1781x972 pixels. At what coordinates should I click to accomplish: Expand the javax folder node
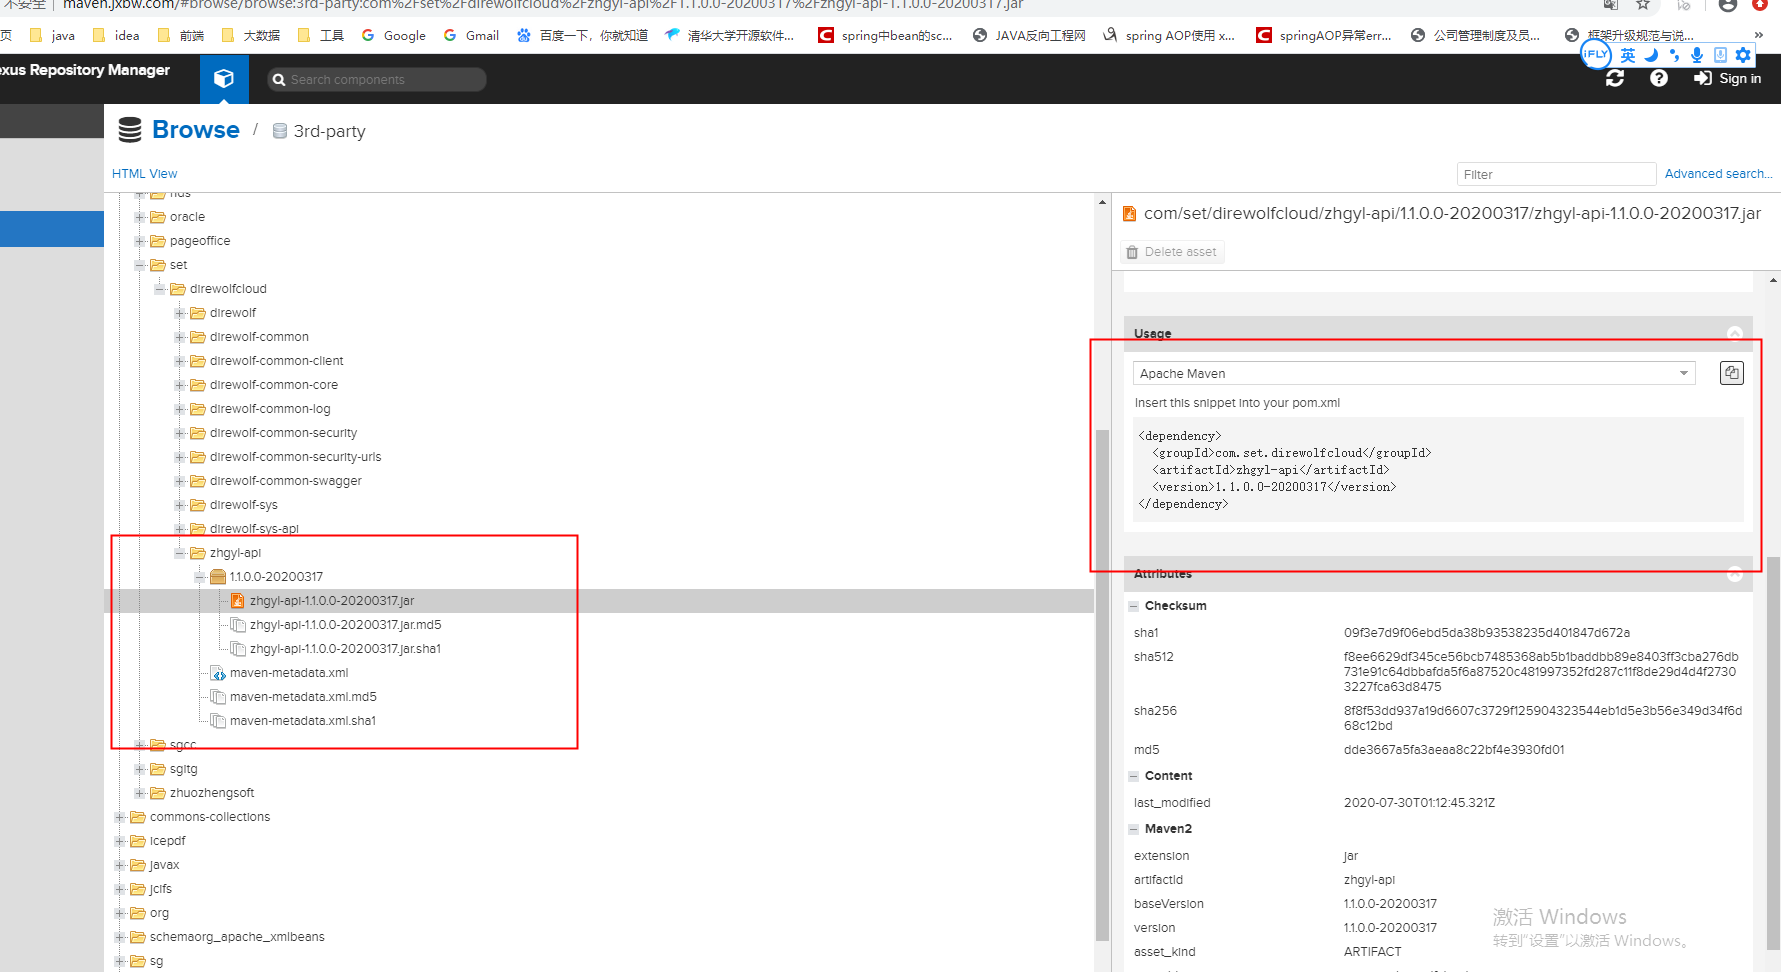(x=121, y=865)
